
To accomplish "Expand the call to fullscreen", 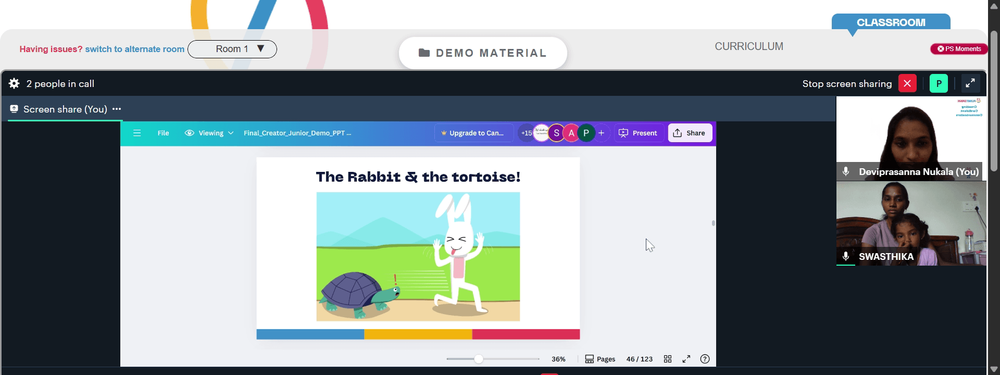I will (x=970, y=84).
